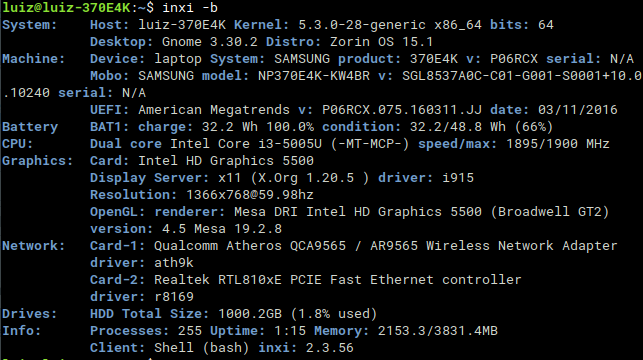Click the battery charge '100.0%'
Image resolution: width=643 pixels, height=360 pixels.
coord(290,127)
